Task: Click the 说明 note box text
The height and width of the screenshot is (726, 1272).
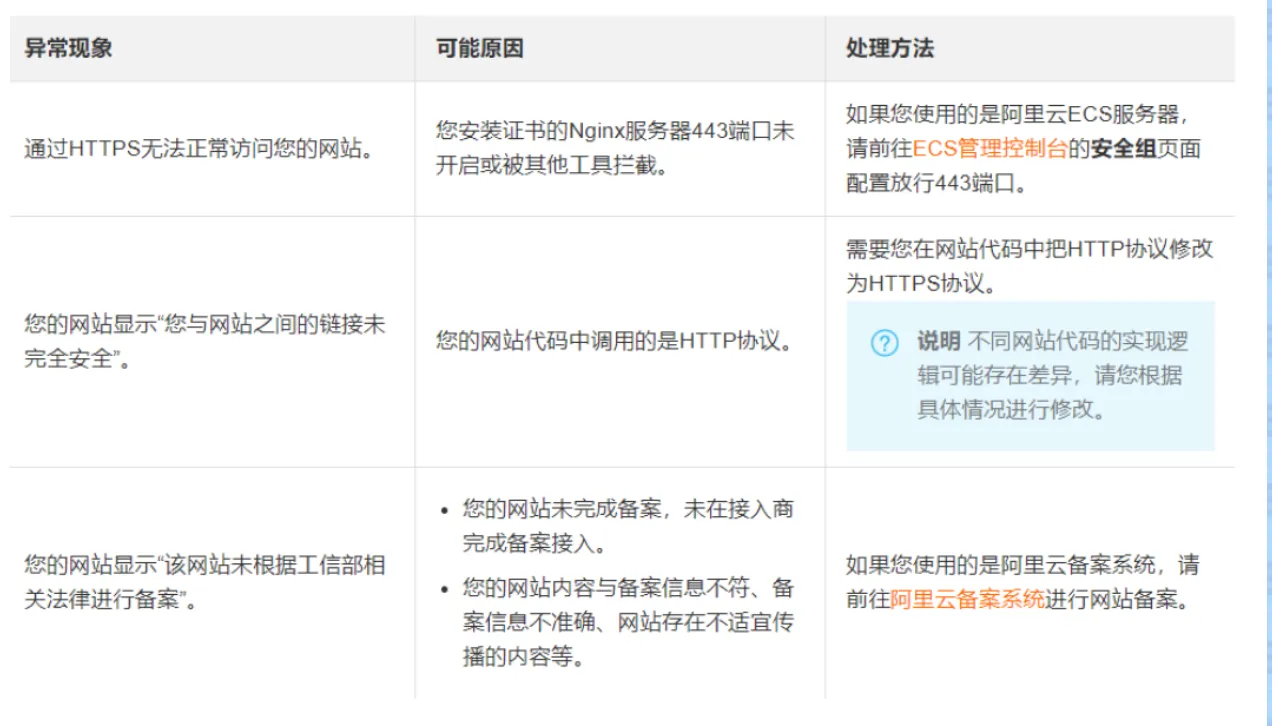Action: pos(1052,376)
